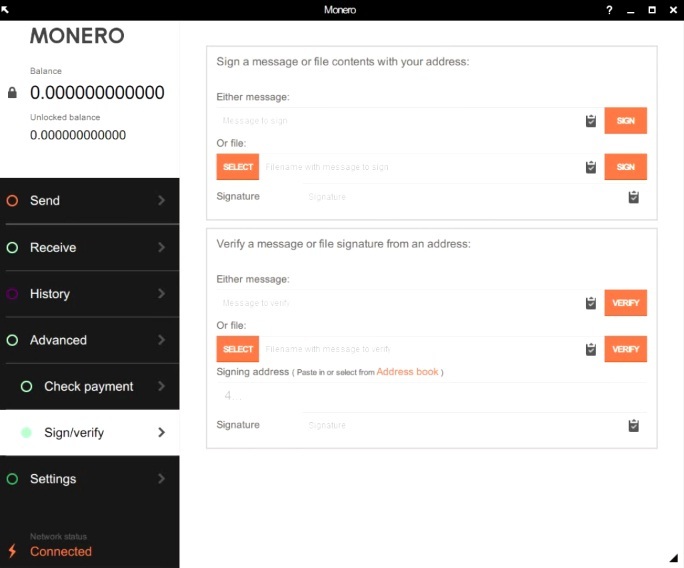The height and width of the screenshot is (568, 684).
Task: Click the green circle icon next to Receive
Action: click(12, 248)
